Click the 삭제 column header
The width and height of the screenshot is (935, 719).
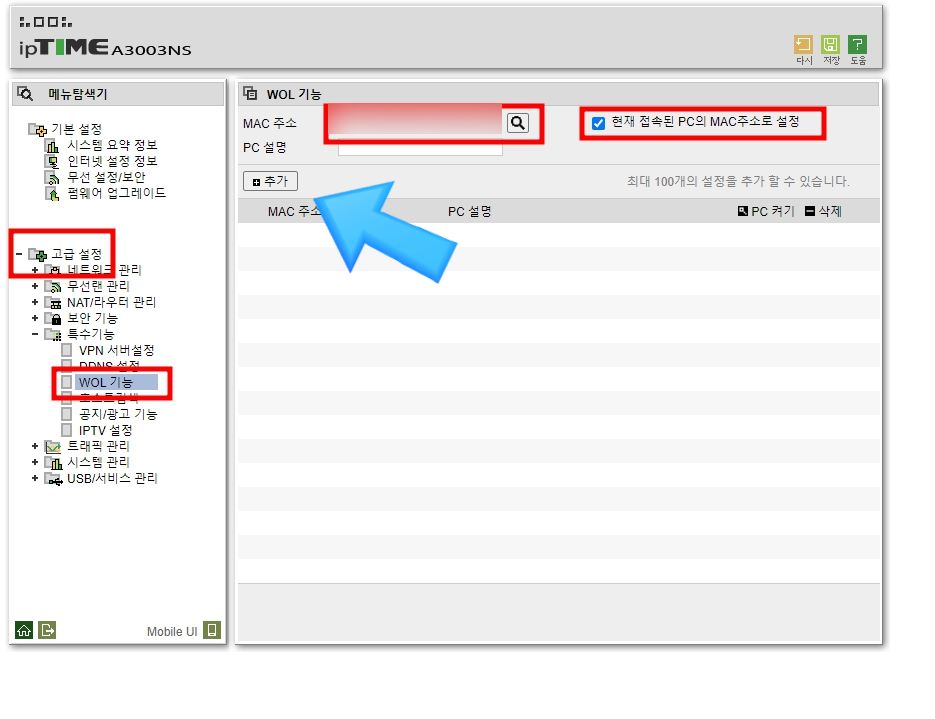(823, 211)
